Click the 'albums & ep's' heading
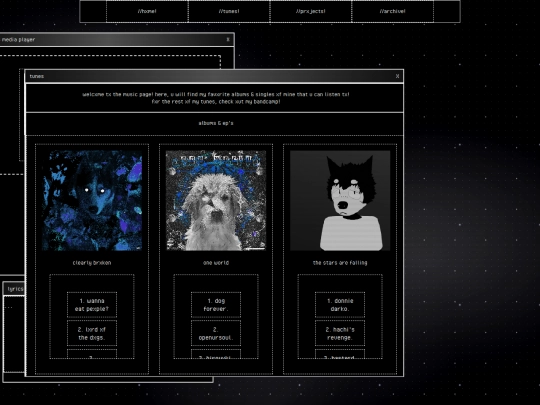540x405 pixels. coord(216,123)
